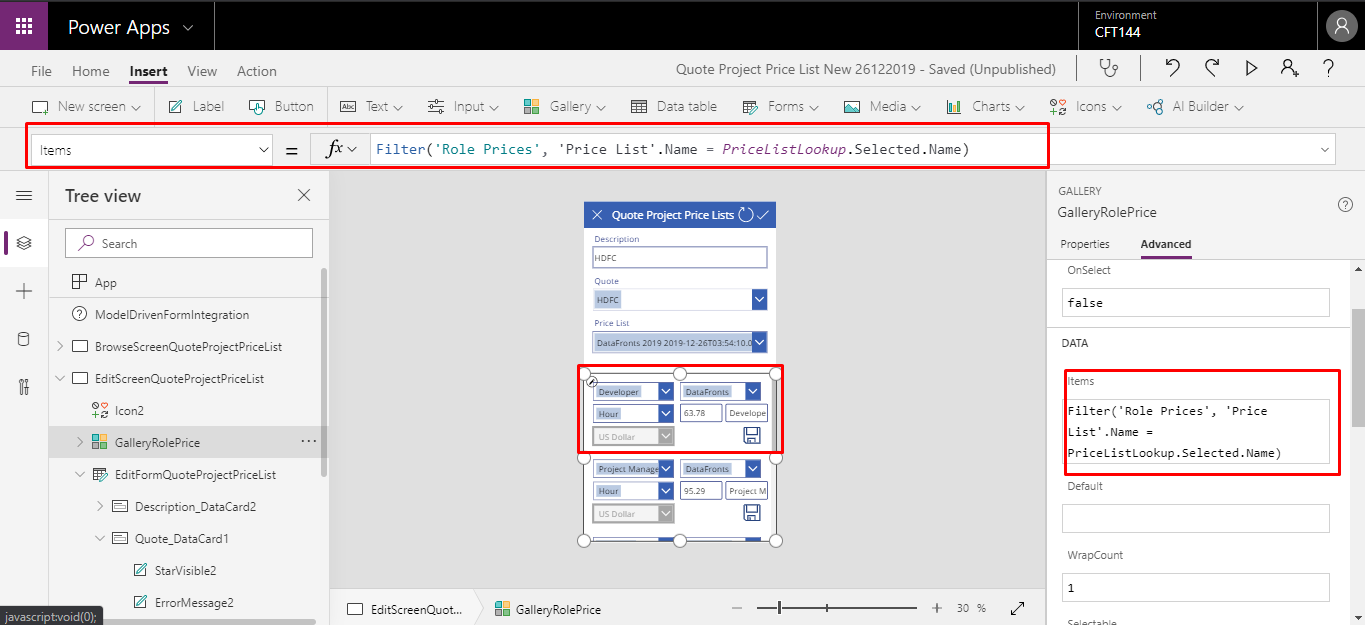Share the app with person icon
This screenshot has width=1365, height=625.
pos(1290,68)
